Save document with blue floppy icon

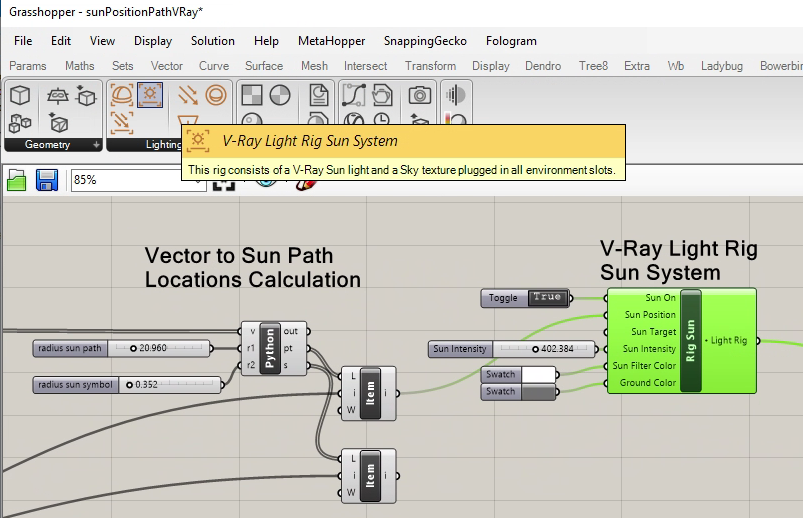point(47,180)
